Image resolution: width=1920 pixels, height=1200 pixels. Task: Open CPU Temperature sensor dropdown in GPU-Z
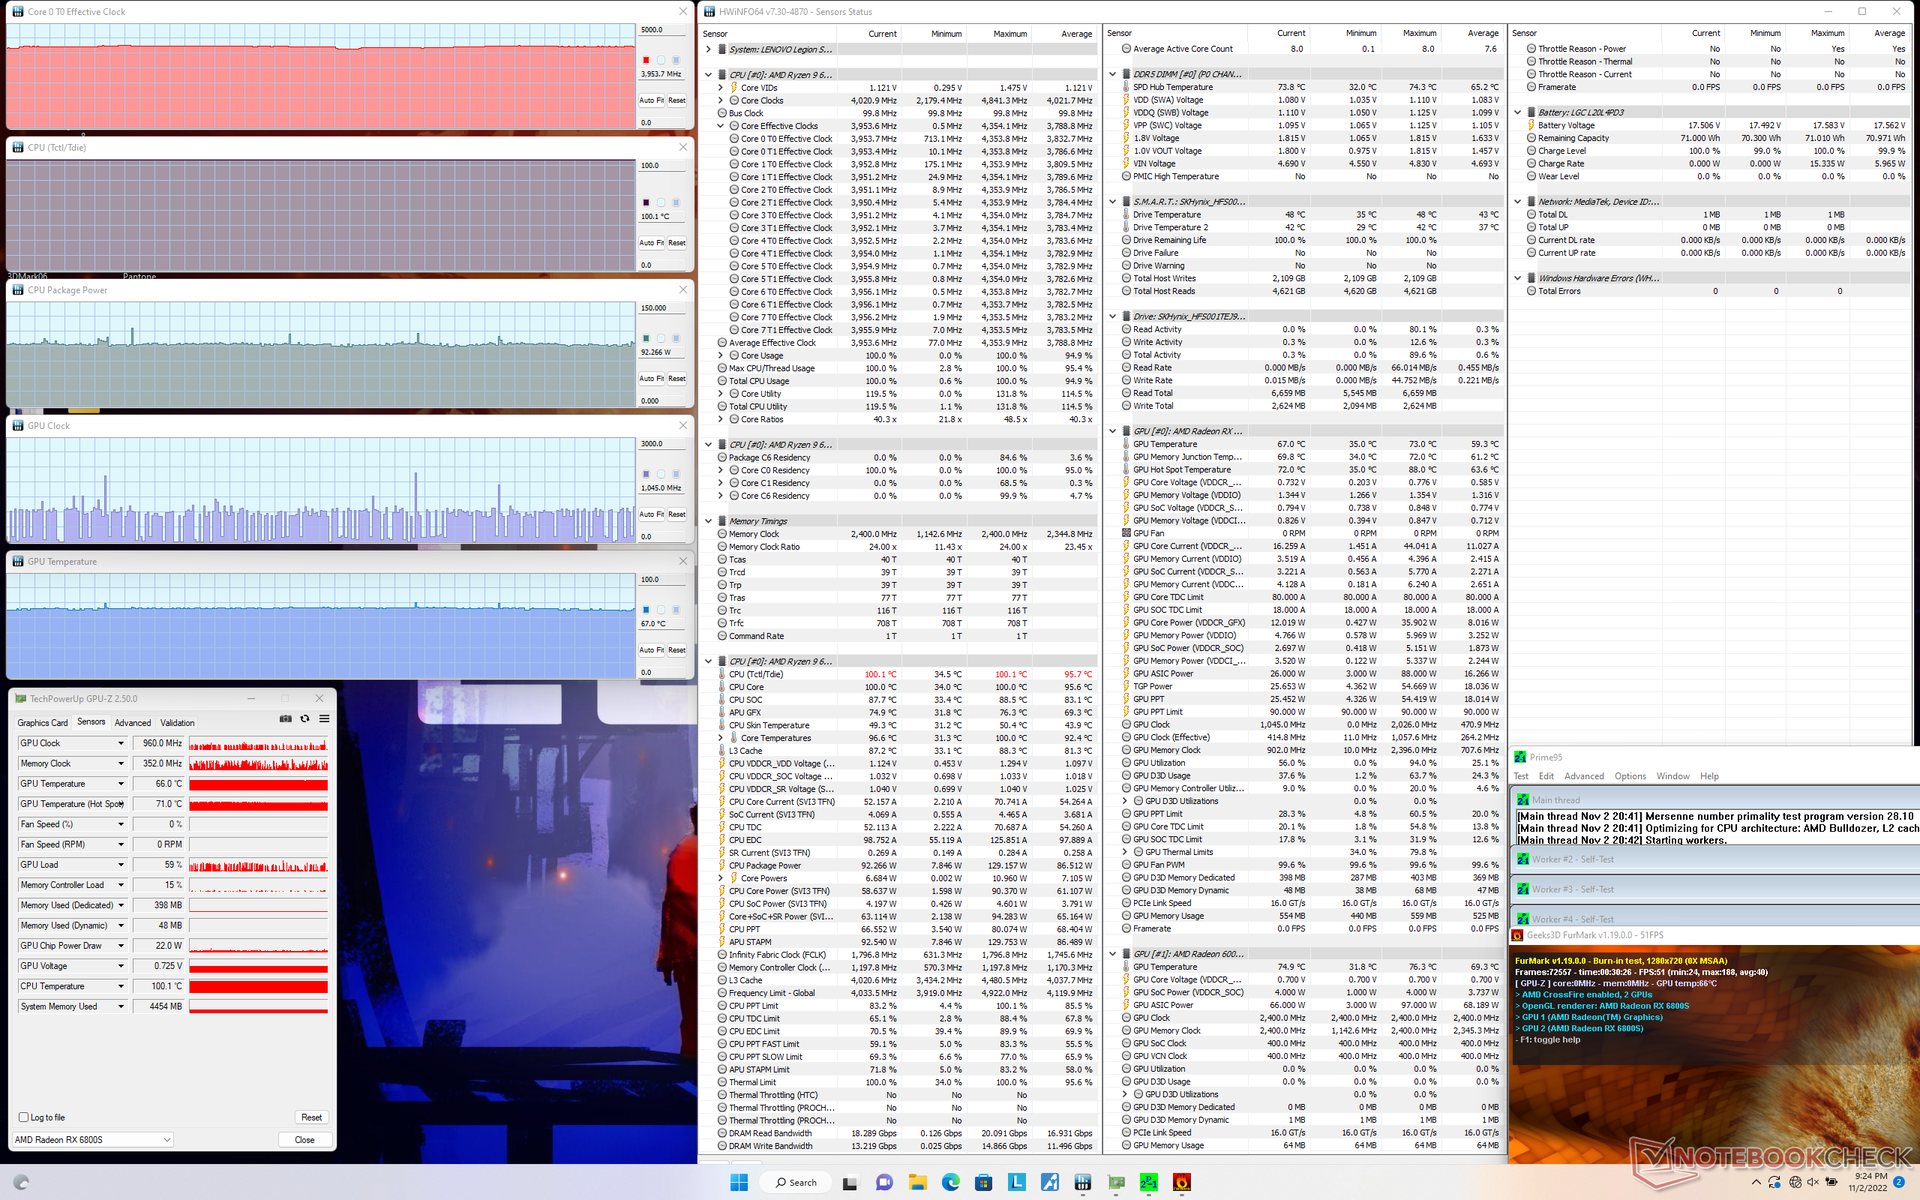point(121,986)
